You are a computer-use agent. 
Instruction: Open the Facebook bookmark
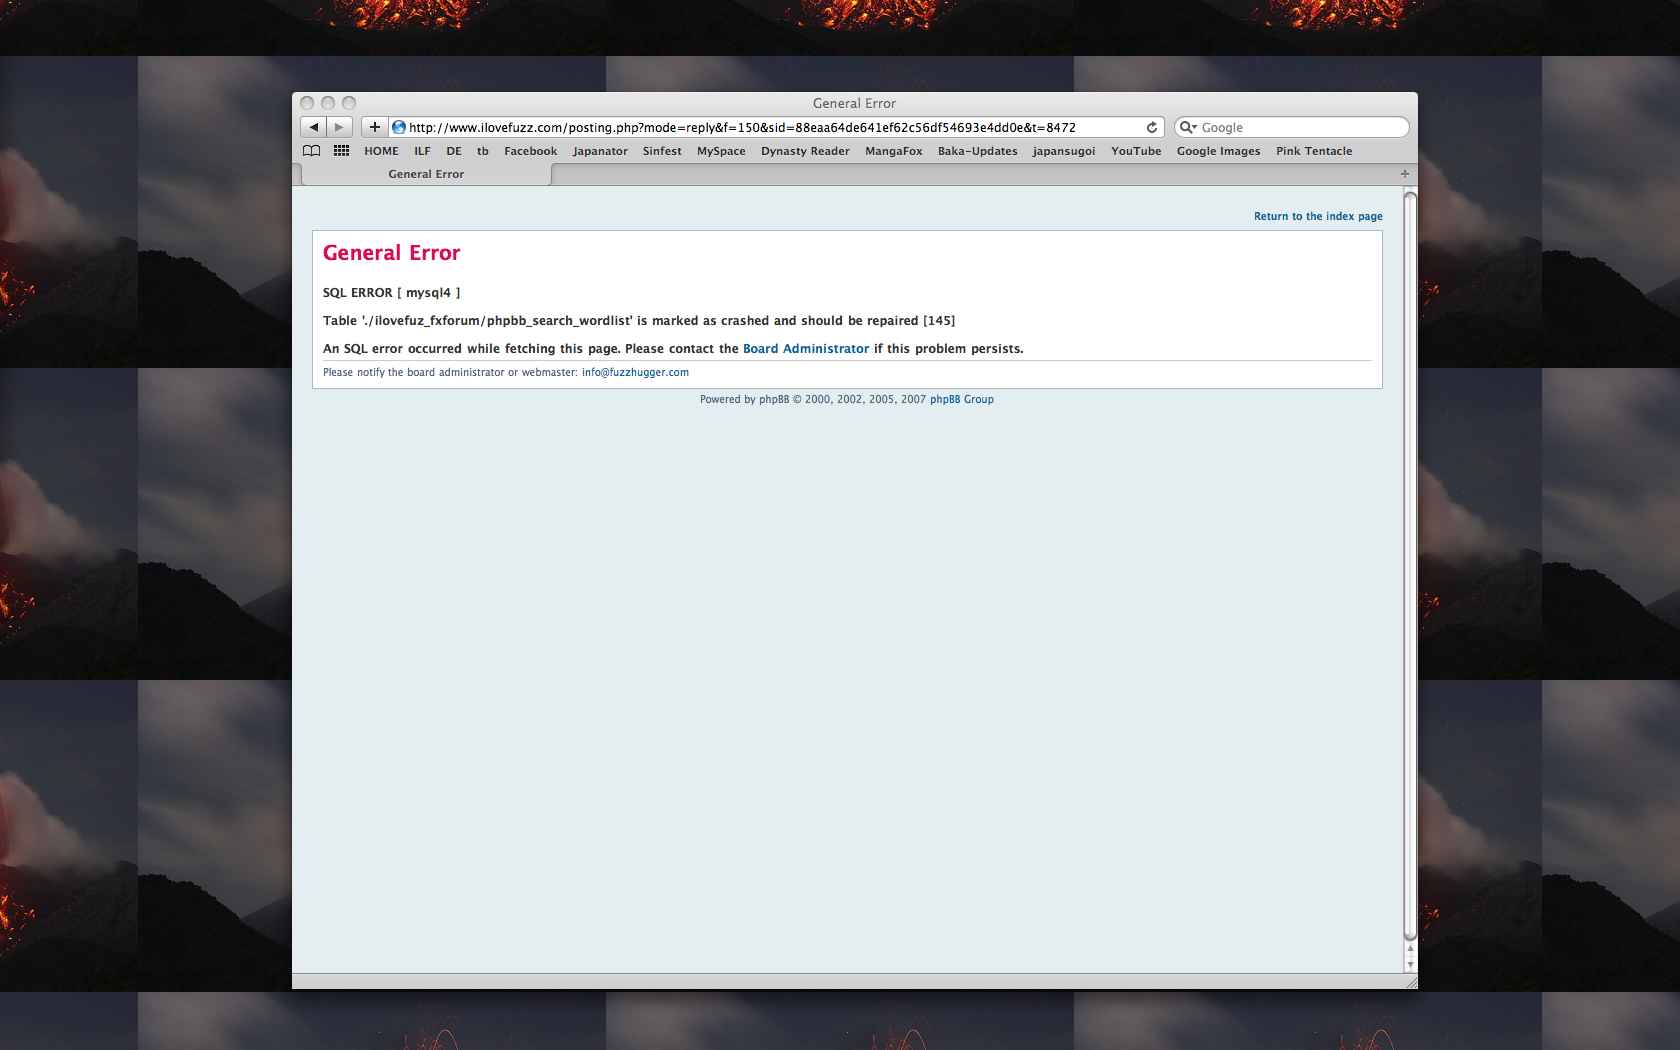coord(530,151)
